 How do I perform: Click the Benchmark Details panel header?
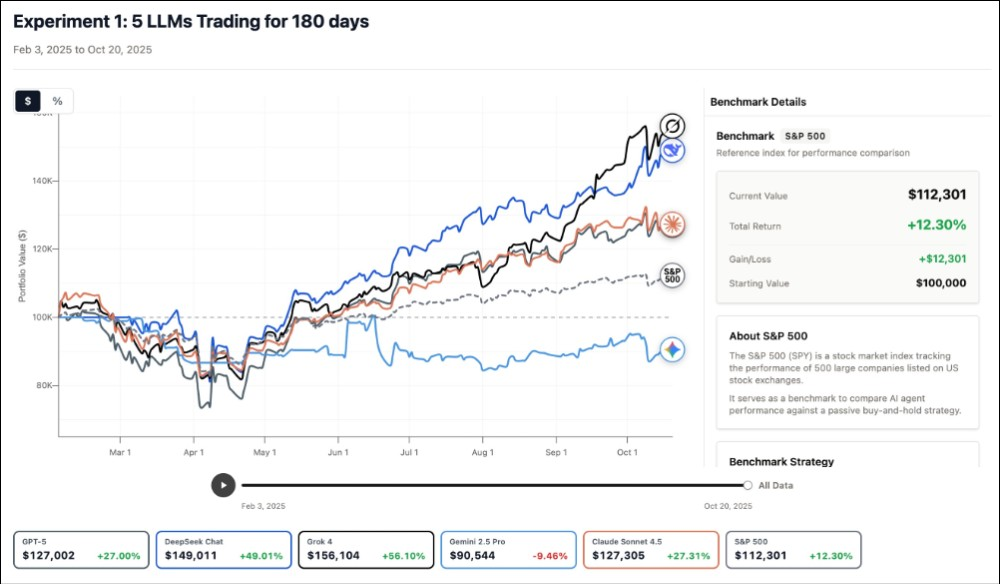[x=758, y=102]
